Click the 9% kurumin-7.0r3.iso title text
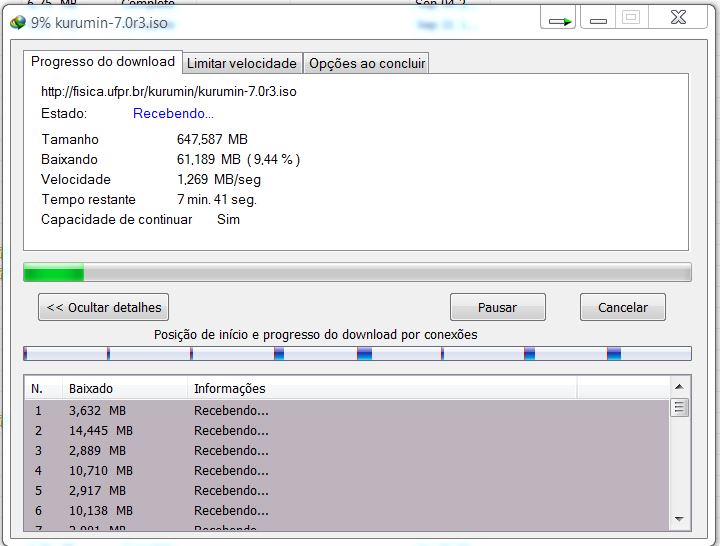 [x=99, y=23]
